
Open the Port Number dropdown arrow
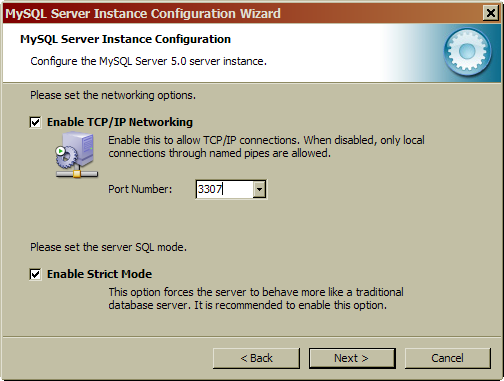click(259, 189)
